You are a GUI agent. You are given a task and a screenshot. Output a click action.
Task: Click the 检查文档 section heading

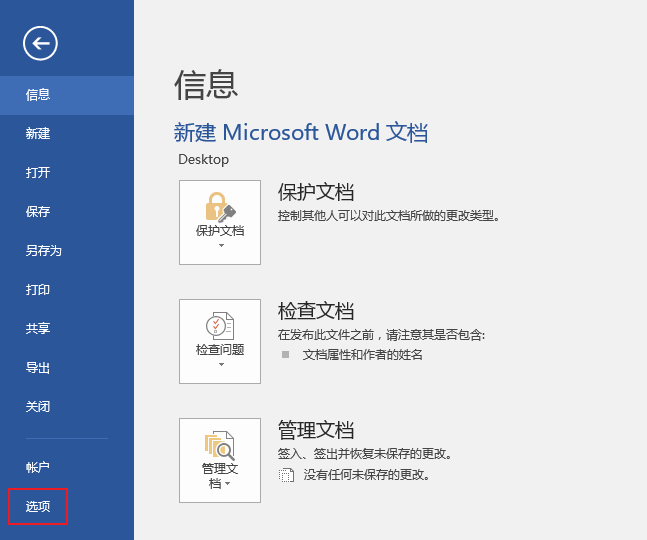(x=316, y=311)
